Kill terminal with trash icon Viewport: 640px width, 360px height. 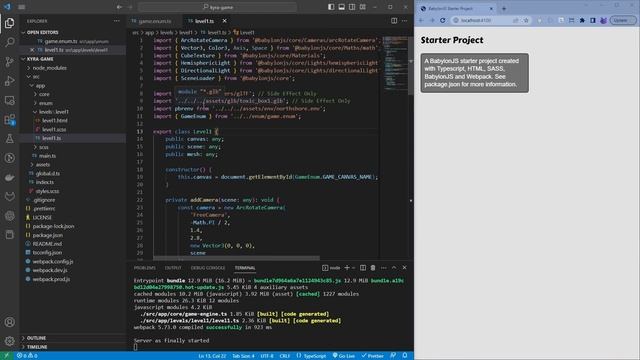click(x=373, y=268)
